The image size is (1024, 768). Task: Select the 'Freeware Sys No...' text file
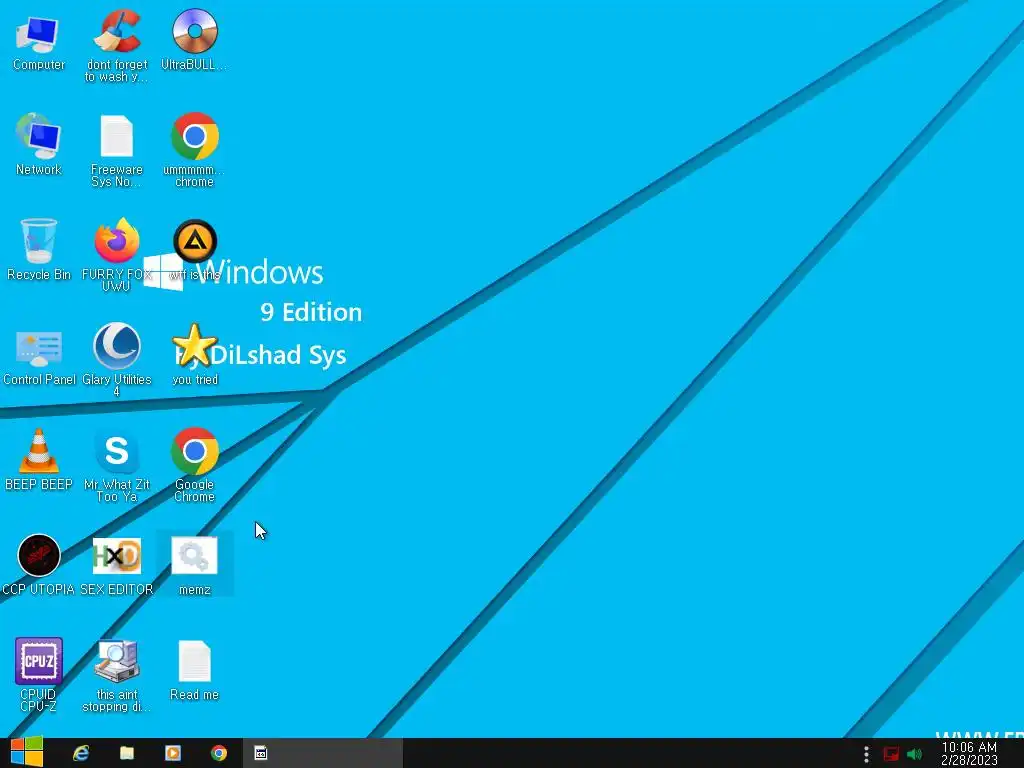117,152
